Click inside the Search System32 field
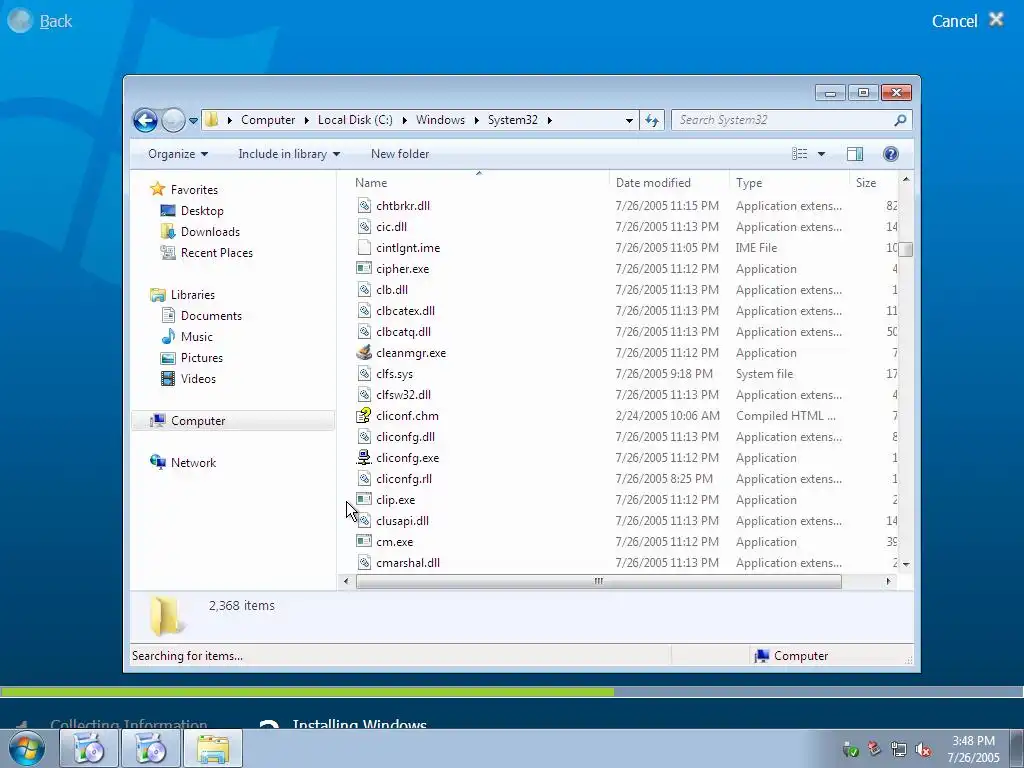Viewport: 1024px width, 768px height. point(784,120)
